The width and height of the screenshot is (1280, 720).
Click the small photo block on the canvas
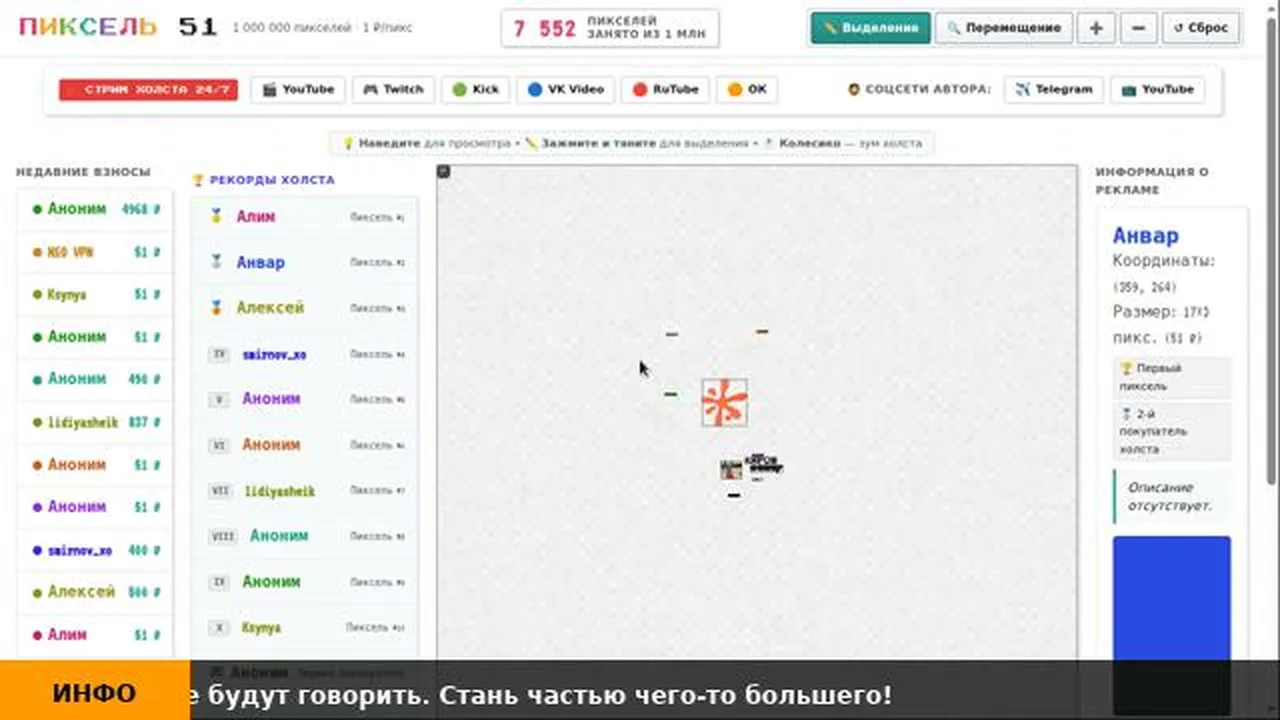(x=732, y=469)
